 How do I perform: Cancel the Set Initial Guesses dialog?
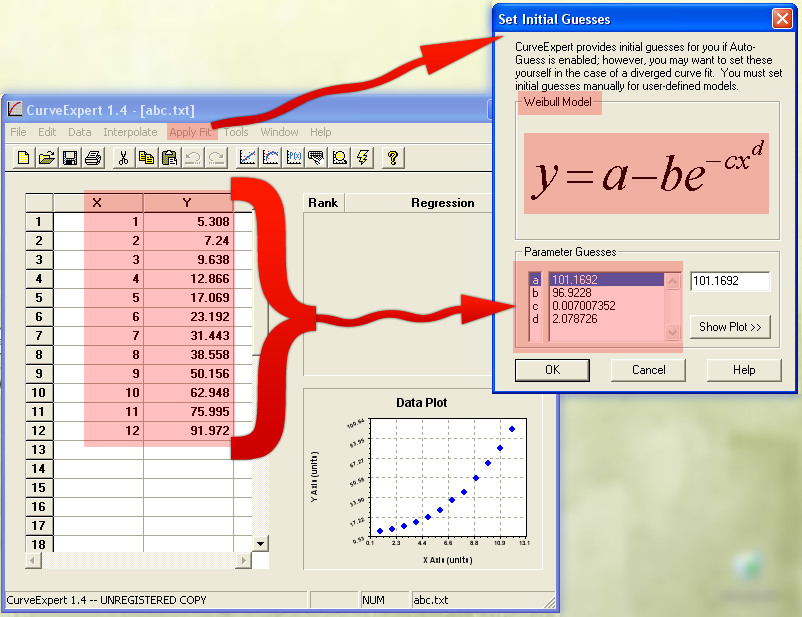pyautogui.click(x=649, y=370)
